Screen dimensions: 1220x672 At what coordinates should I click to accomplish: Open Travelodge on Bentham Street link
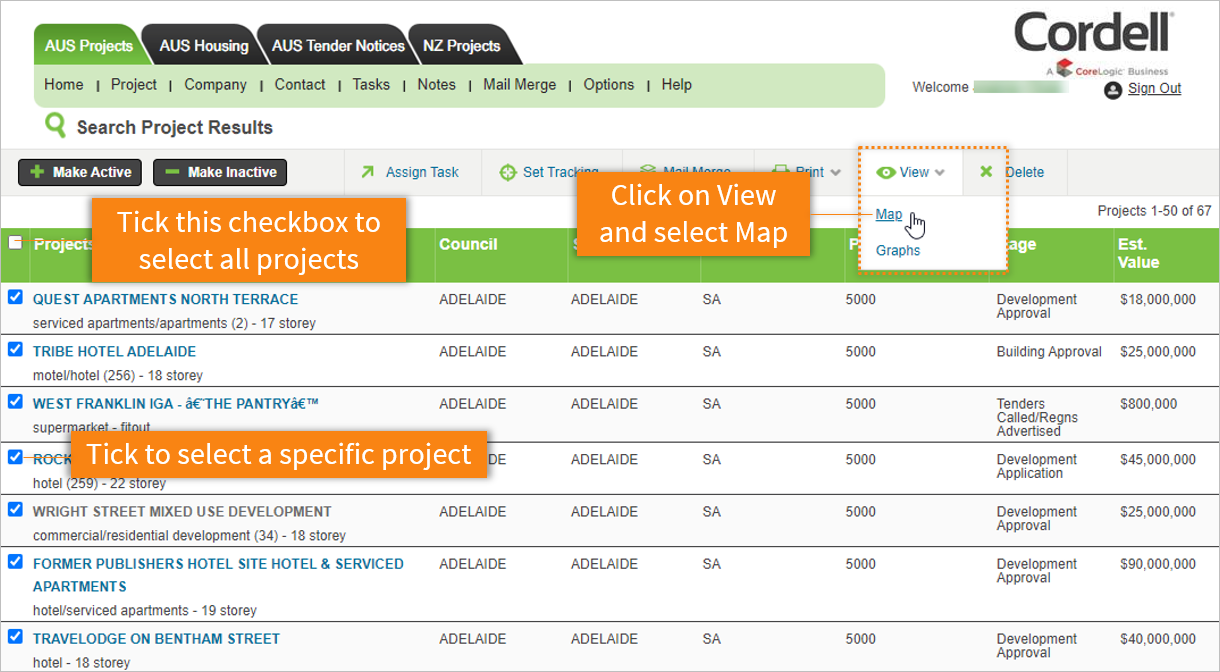click(156, 638)
